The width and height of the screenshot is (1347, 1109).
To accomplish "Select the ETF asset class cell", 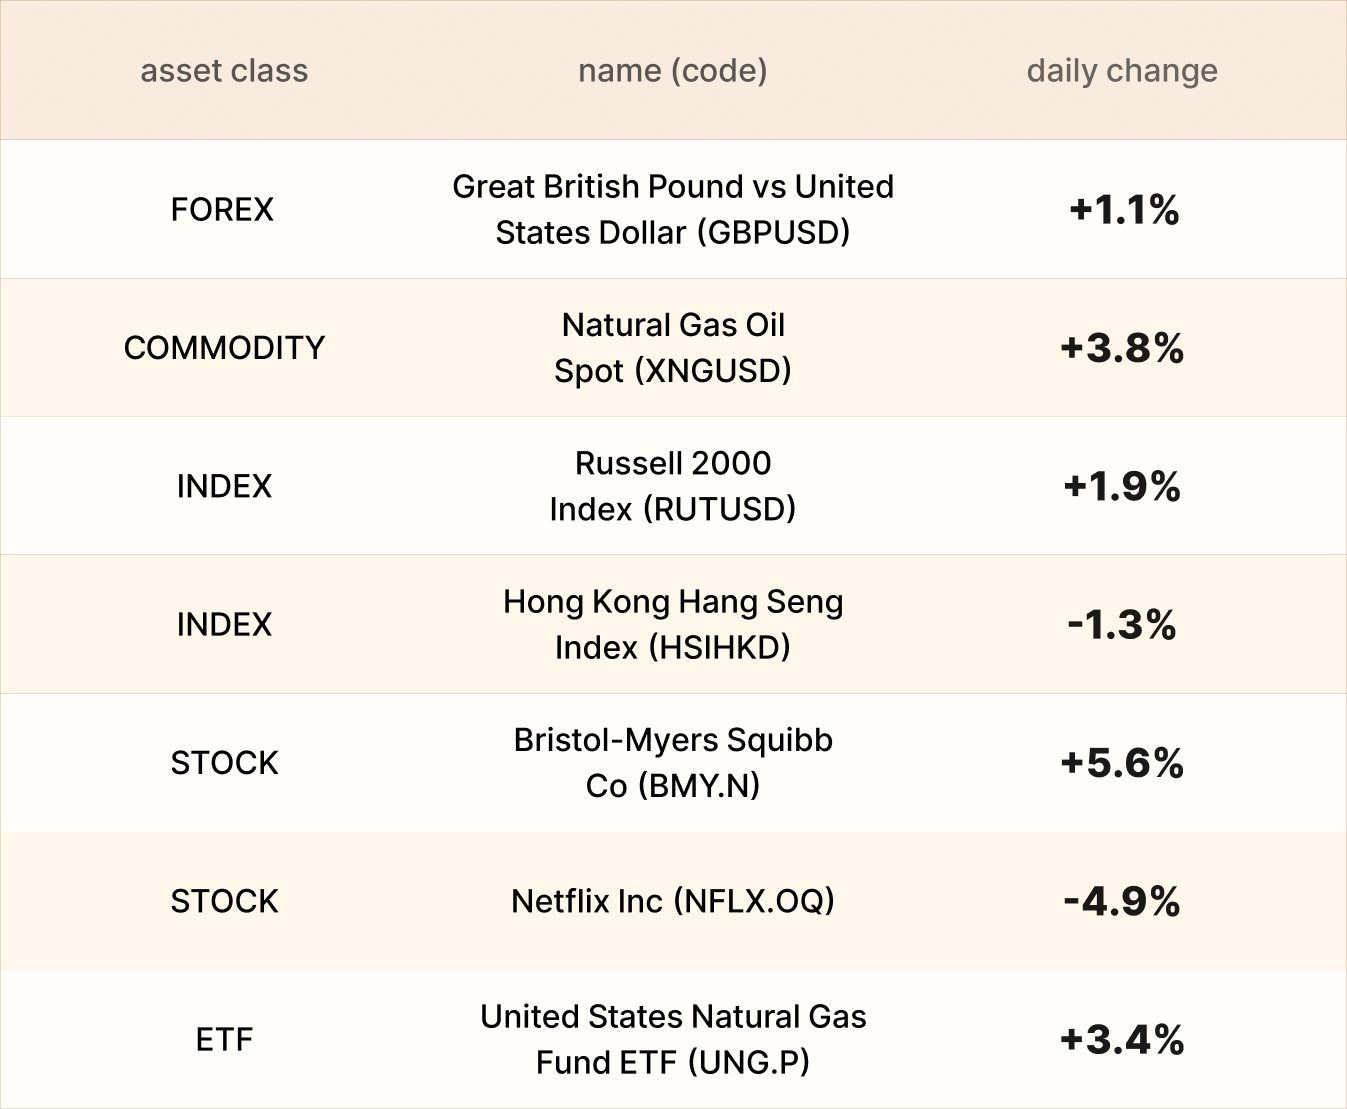I will 224,1040.
